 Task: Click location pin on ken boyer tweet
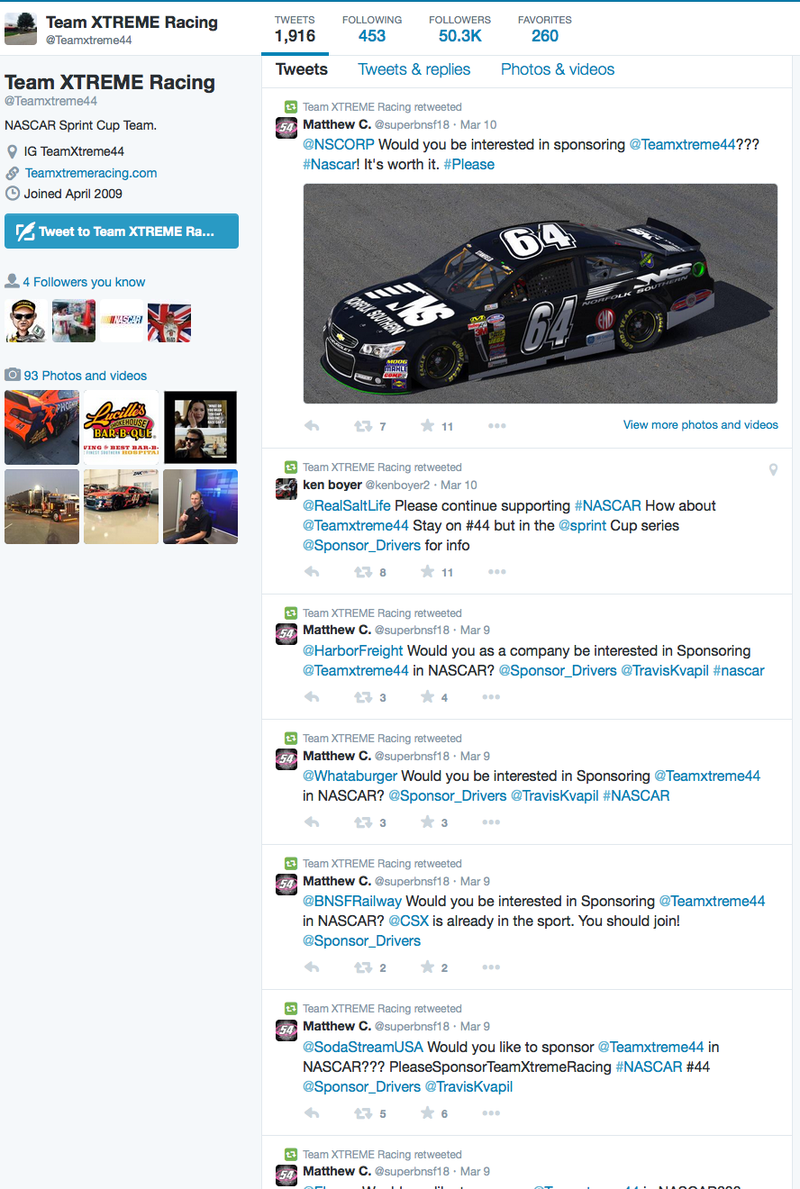point(773,469)
